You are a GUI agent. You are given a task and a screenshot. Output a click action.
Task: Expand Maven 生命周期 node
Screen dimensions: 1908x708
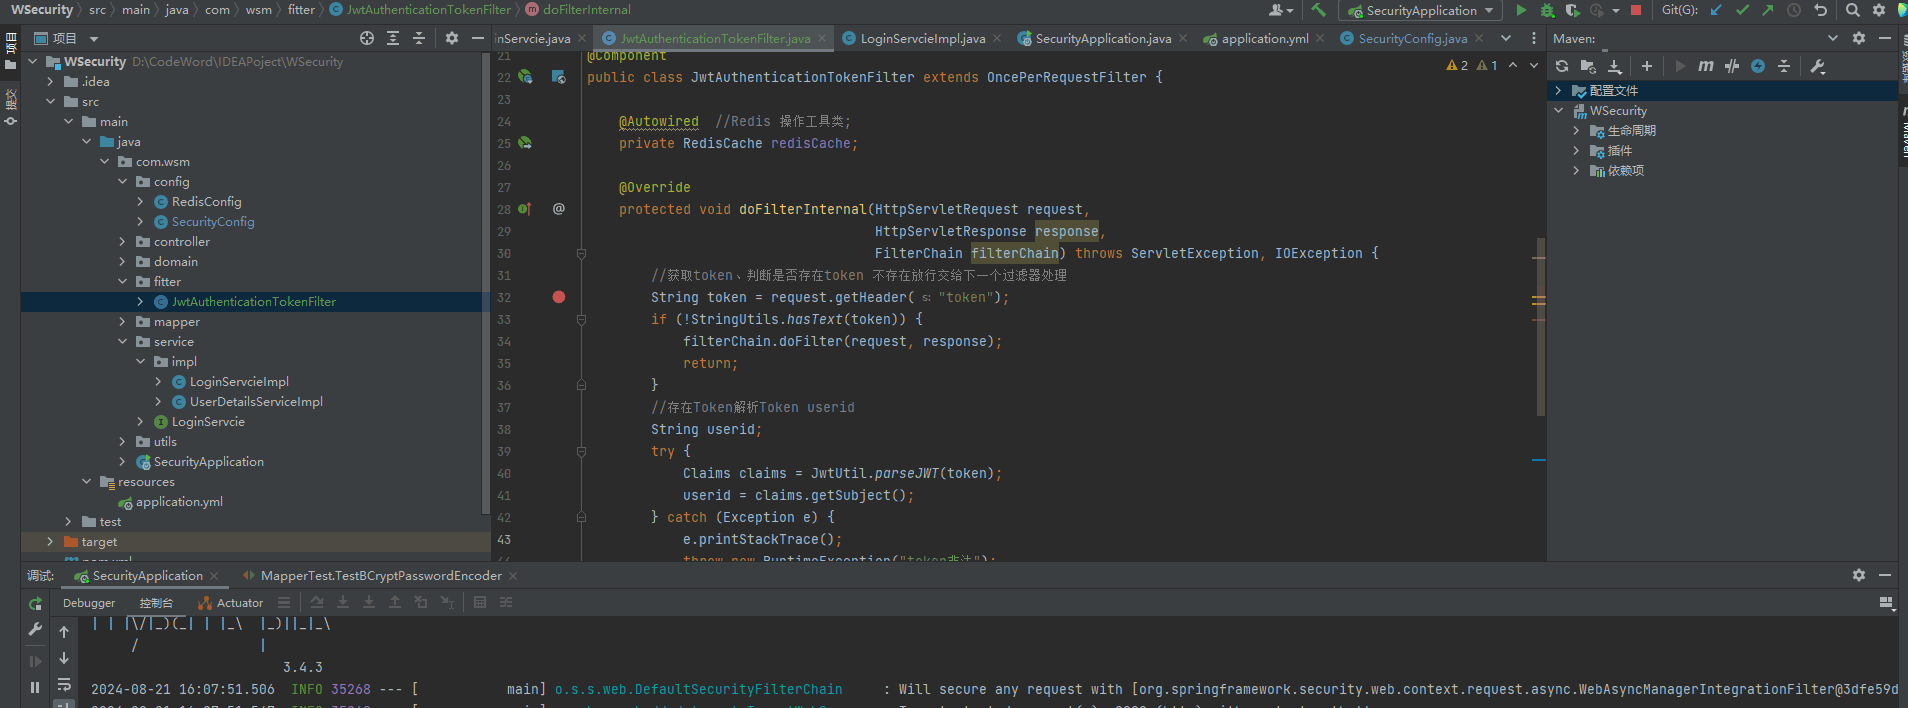click(1576, 130)
